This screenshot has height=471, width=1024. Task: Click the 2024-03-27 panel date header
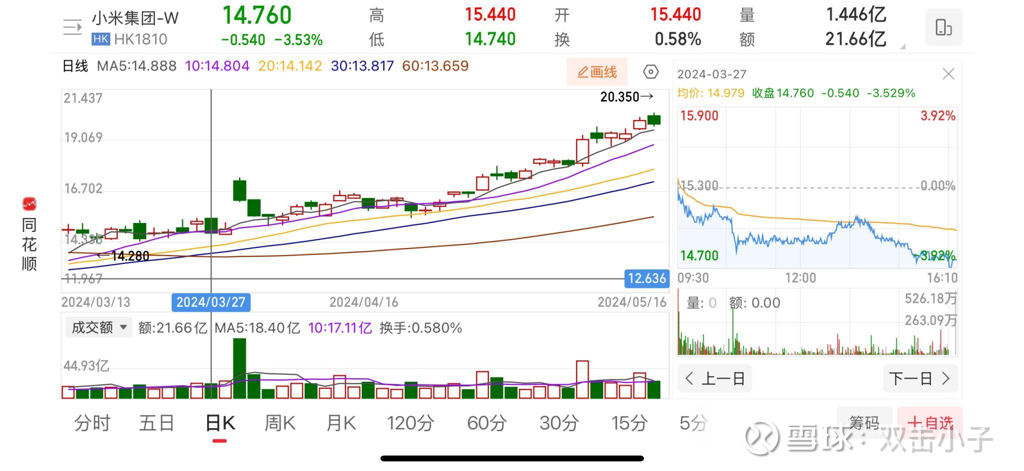click(712, 74)
